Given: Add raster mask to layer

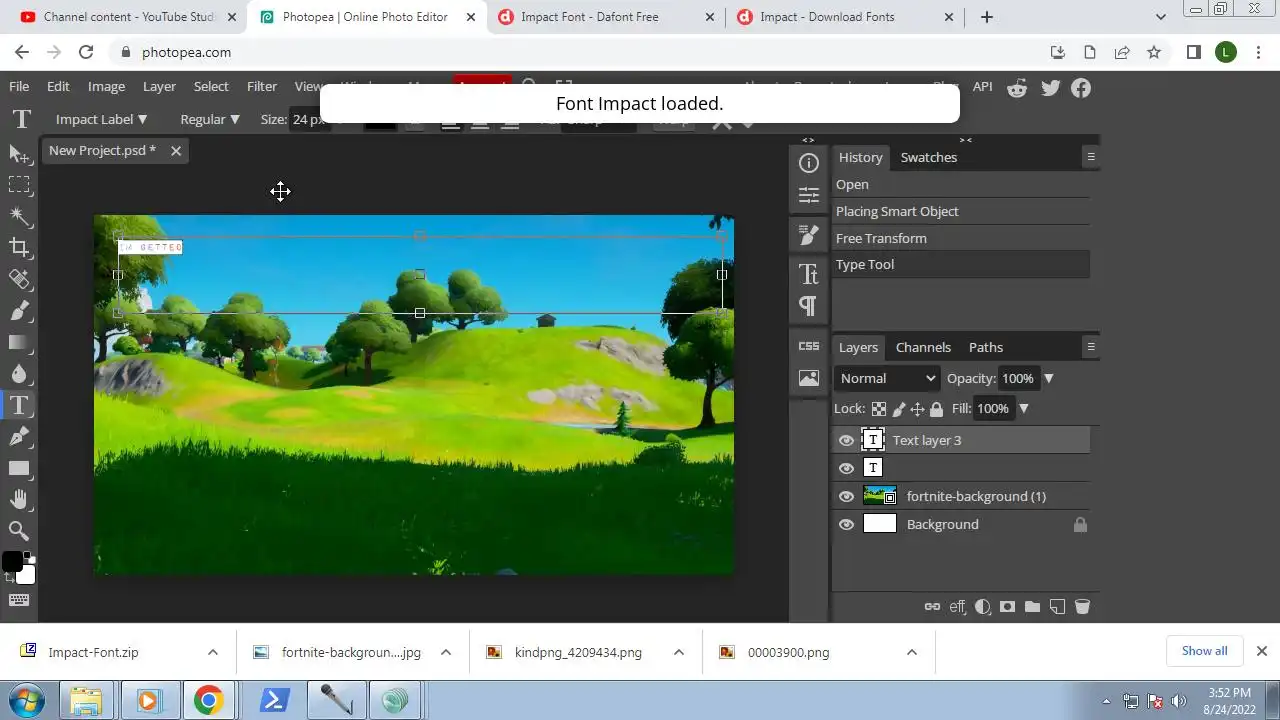Looking at the screenshot, I should click(1007, 606).
